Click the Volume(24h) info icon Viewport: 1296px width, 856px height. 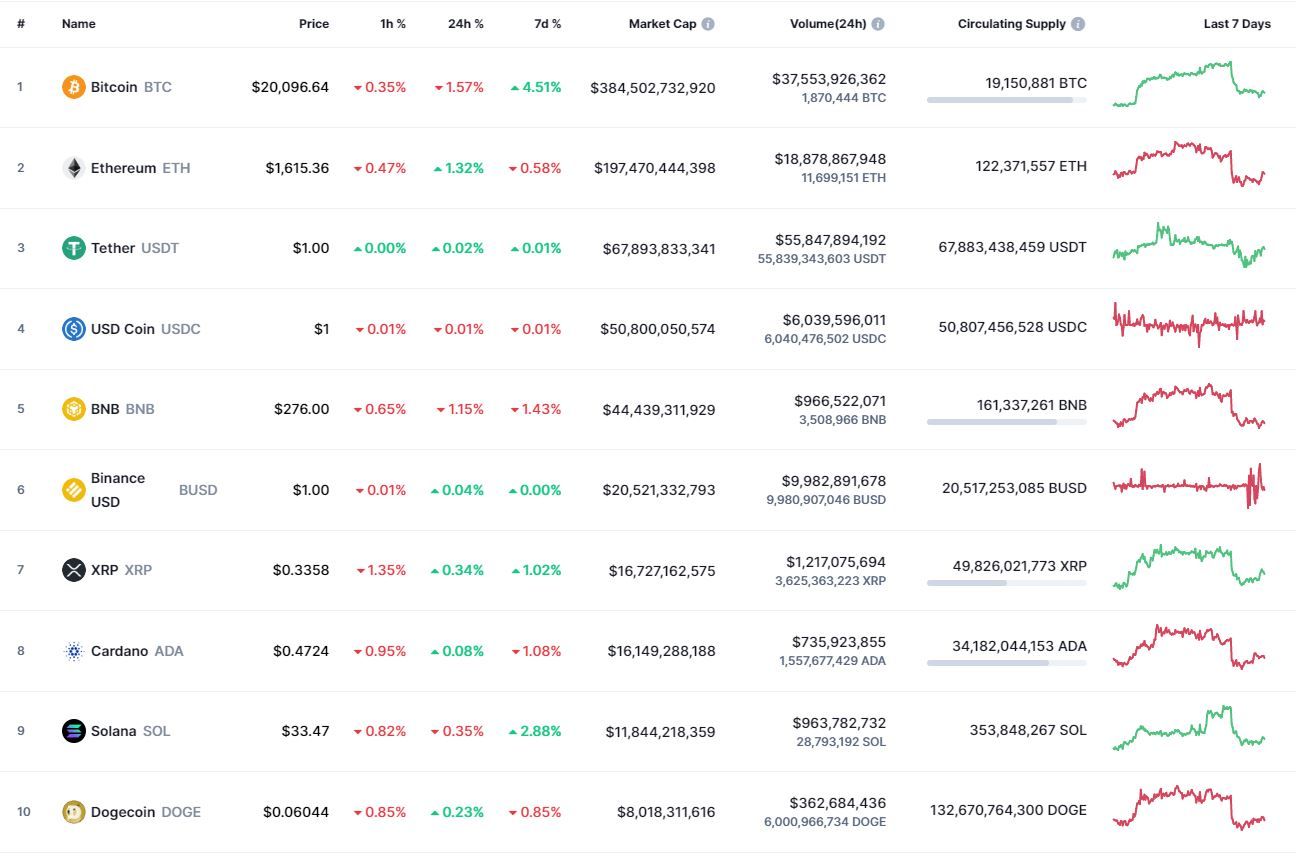click(878, 24)
